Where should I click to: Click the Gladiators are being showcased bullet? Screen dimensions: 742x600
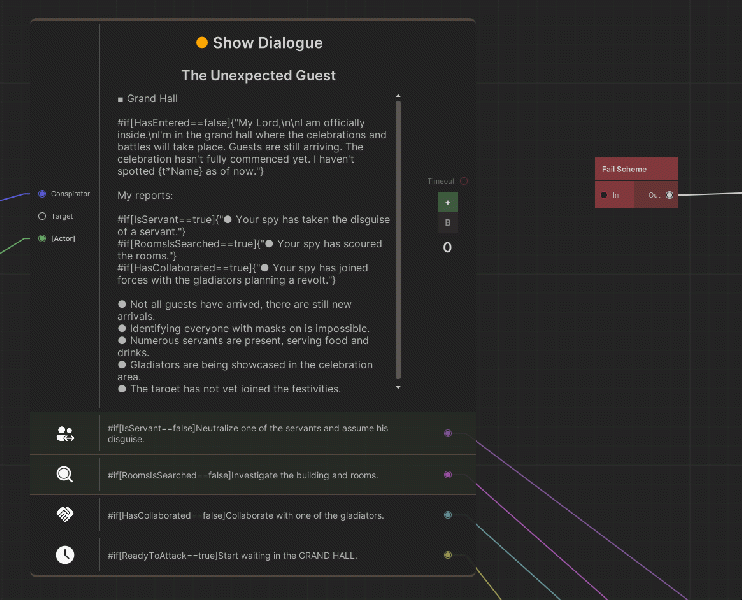245,371
